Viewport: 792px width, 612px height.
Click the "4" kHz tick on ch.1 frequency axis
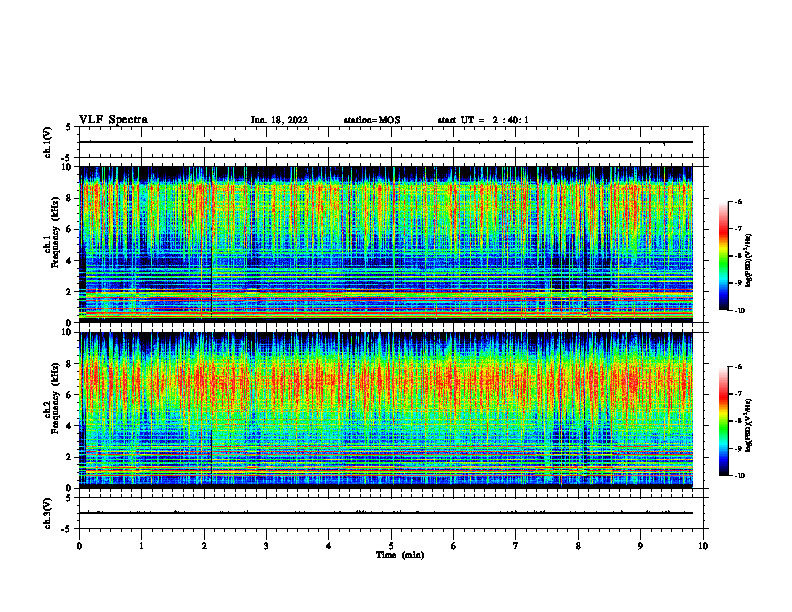(71, 261)
